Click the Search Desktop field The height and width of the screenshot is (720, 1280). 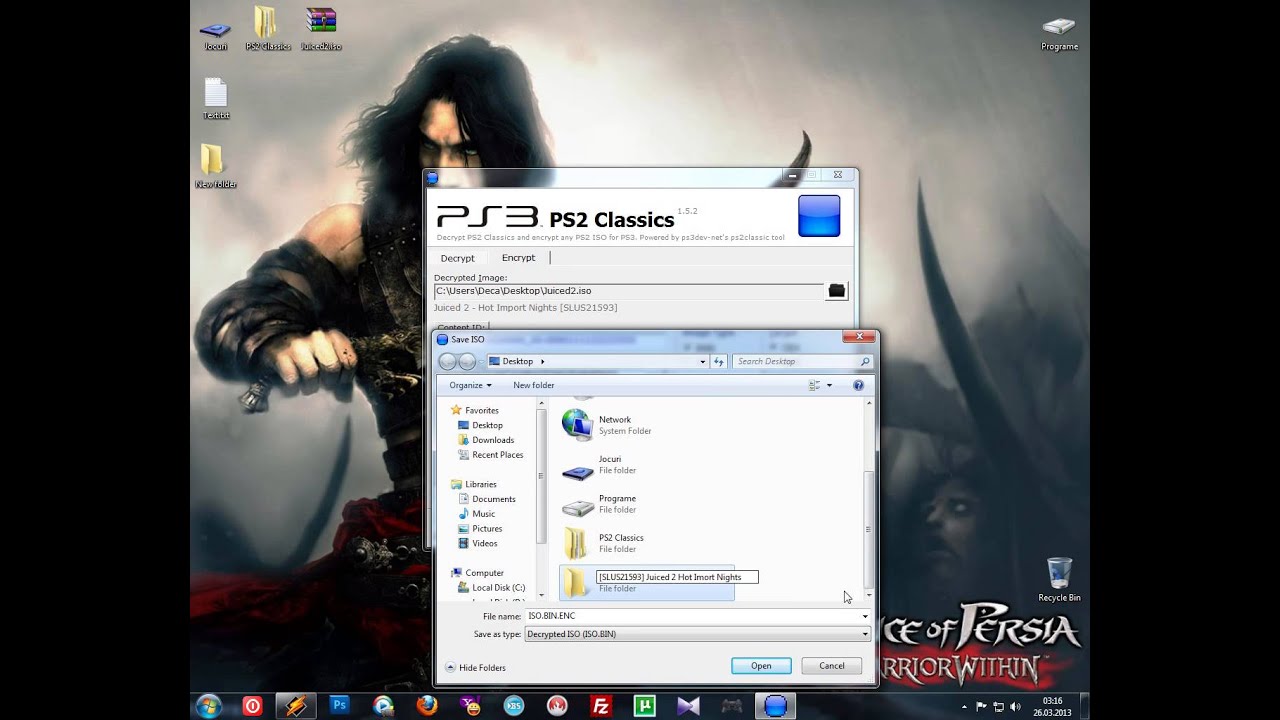[803, 362]
